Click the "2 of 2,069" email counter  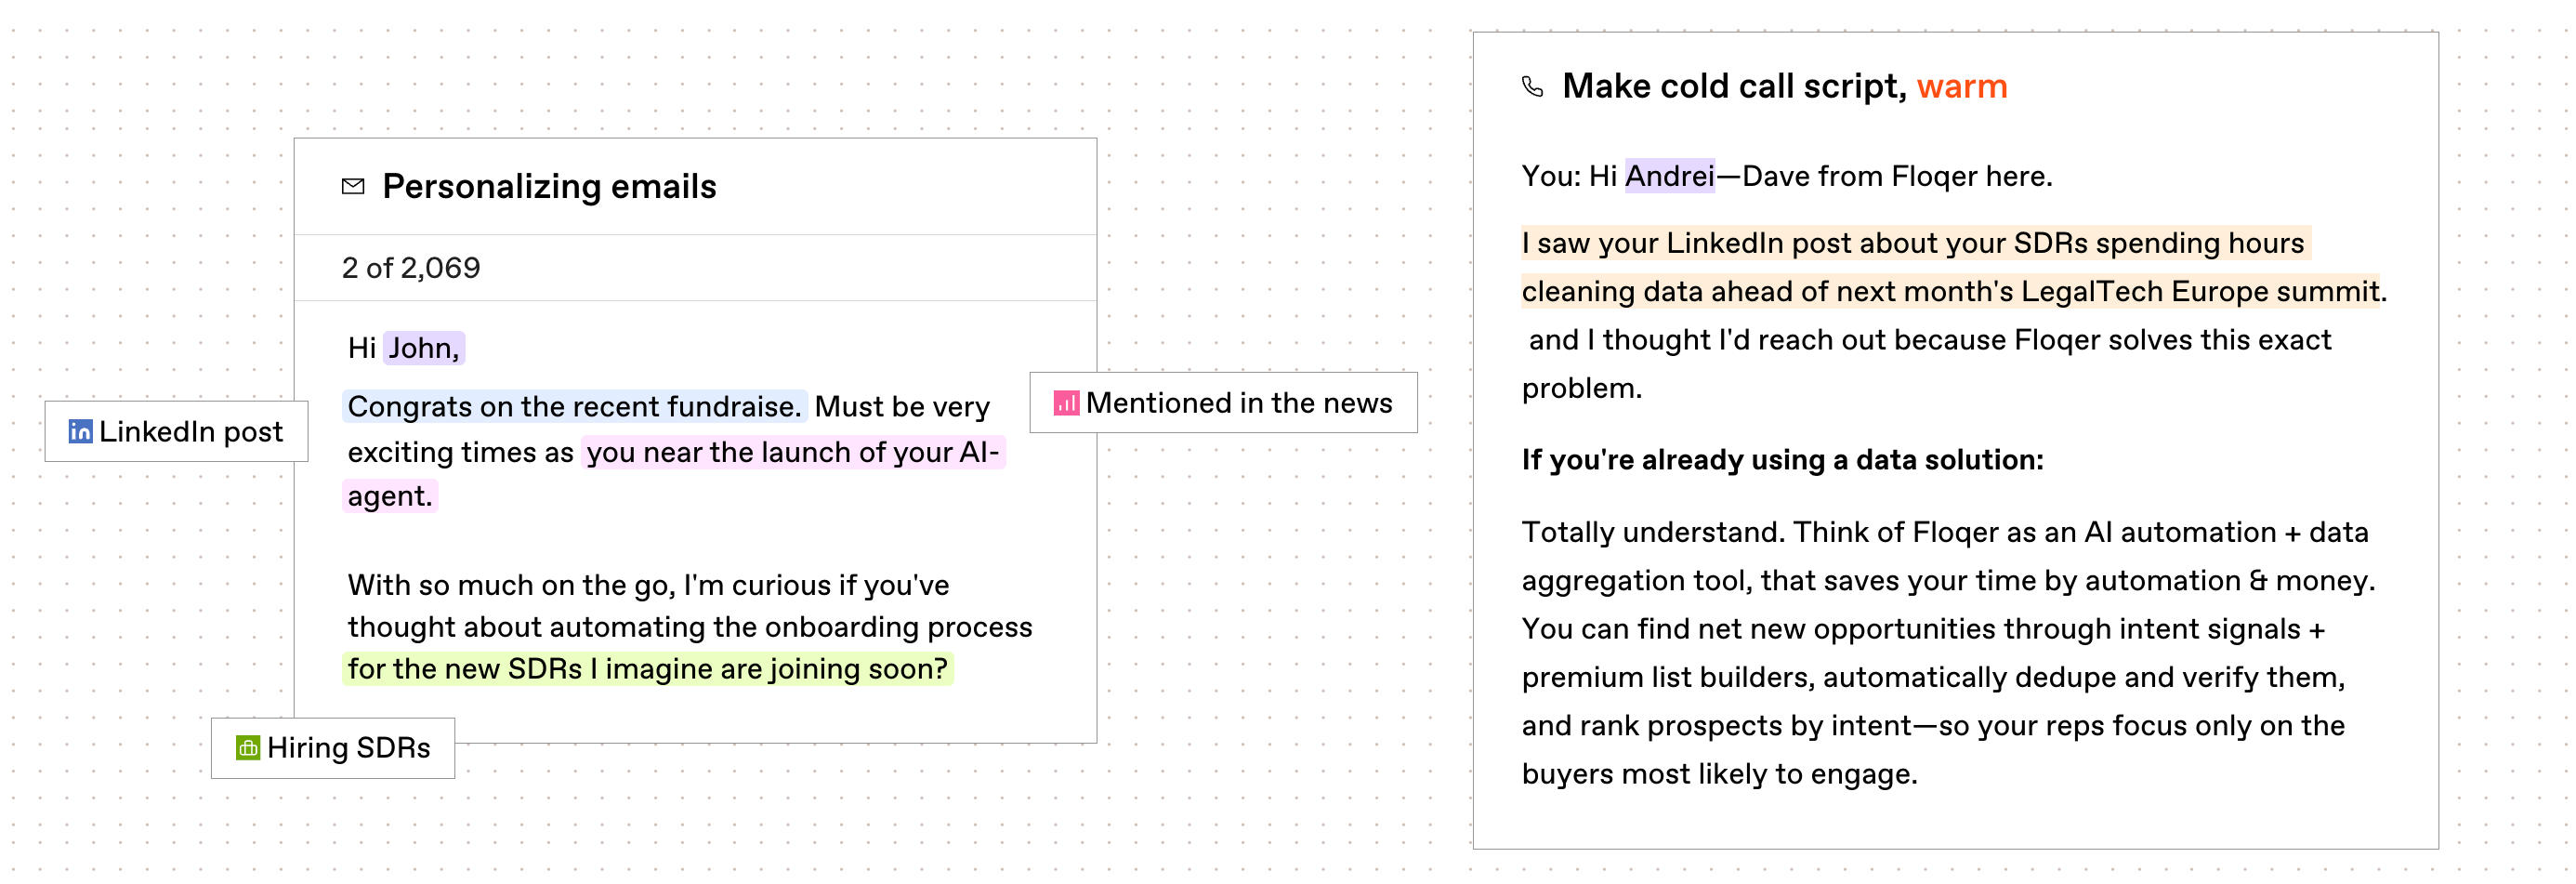[411, 268]
